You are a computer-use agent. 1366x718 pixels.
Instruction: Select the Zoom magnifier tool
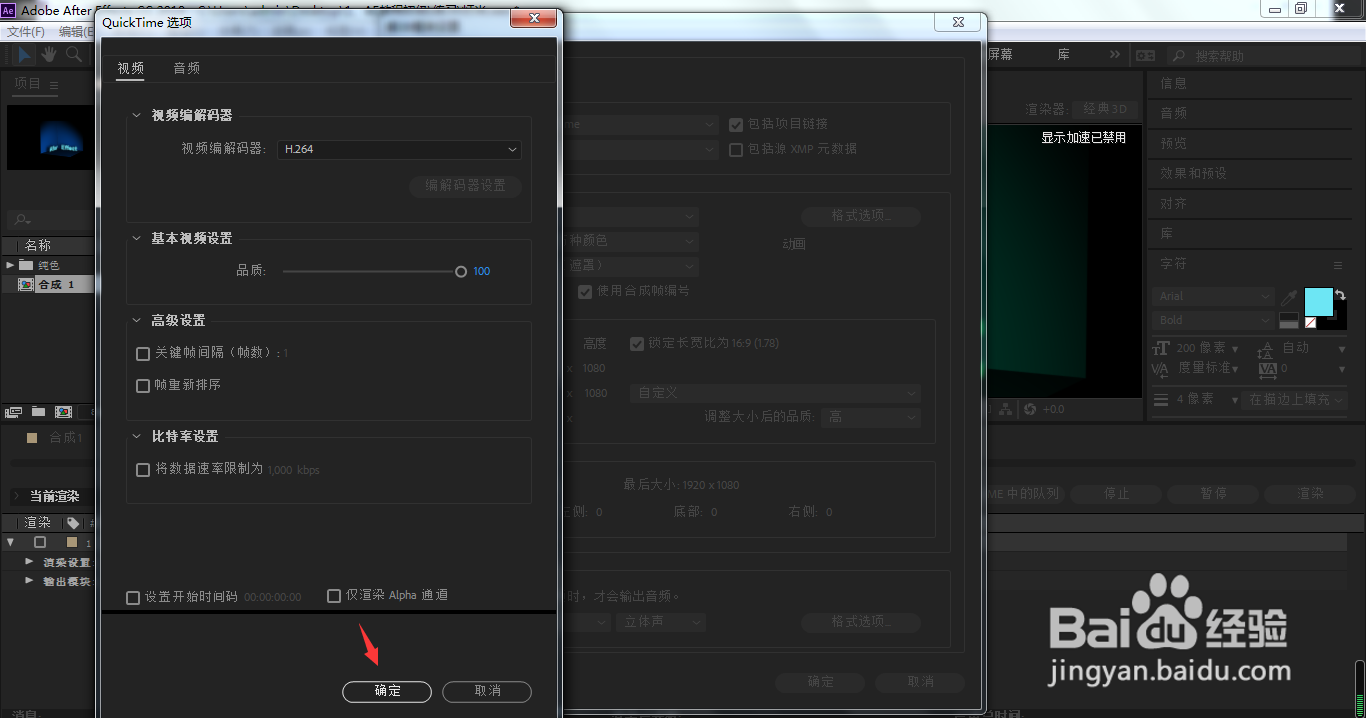coord(74,54)
